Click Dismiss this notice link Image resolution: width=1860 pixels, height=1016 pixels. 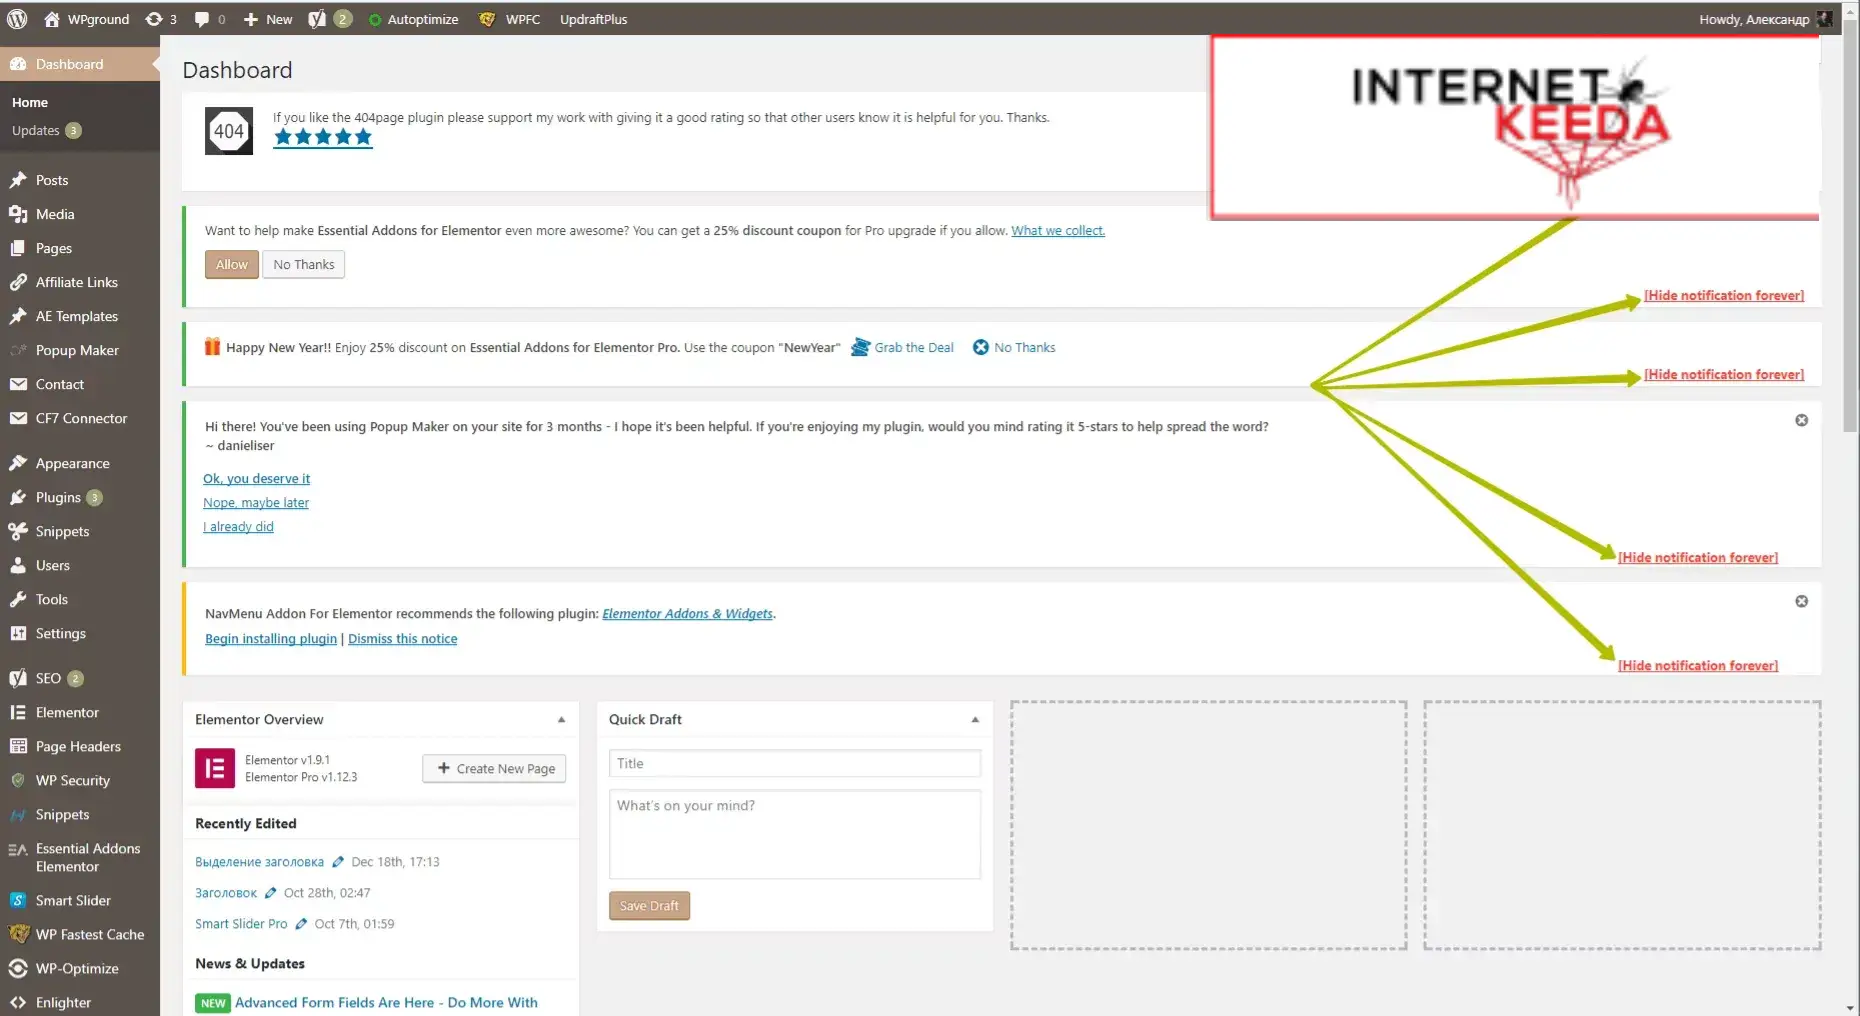coord(402,638)
